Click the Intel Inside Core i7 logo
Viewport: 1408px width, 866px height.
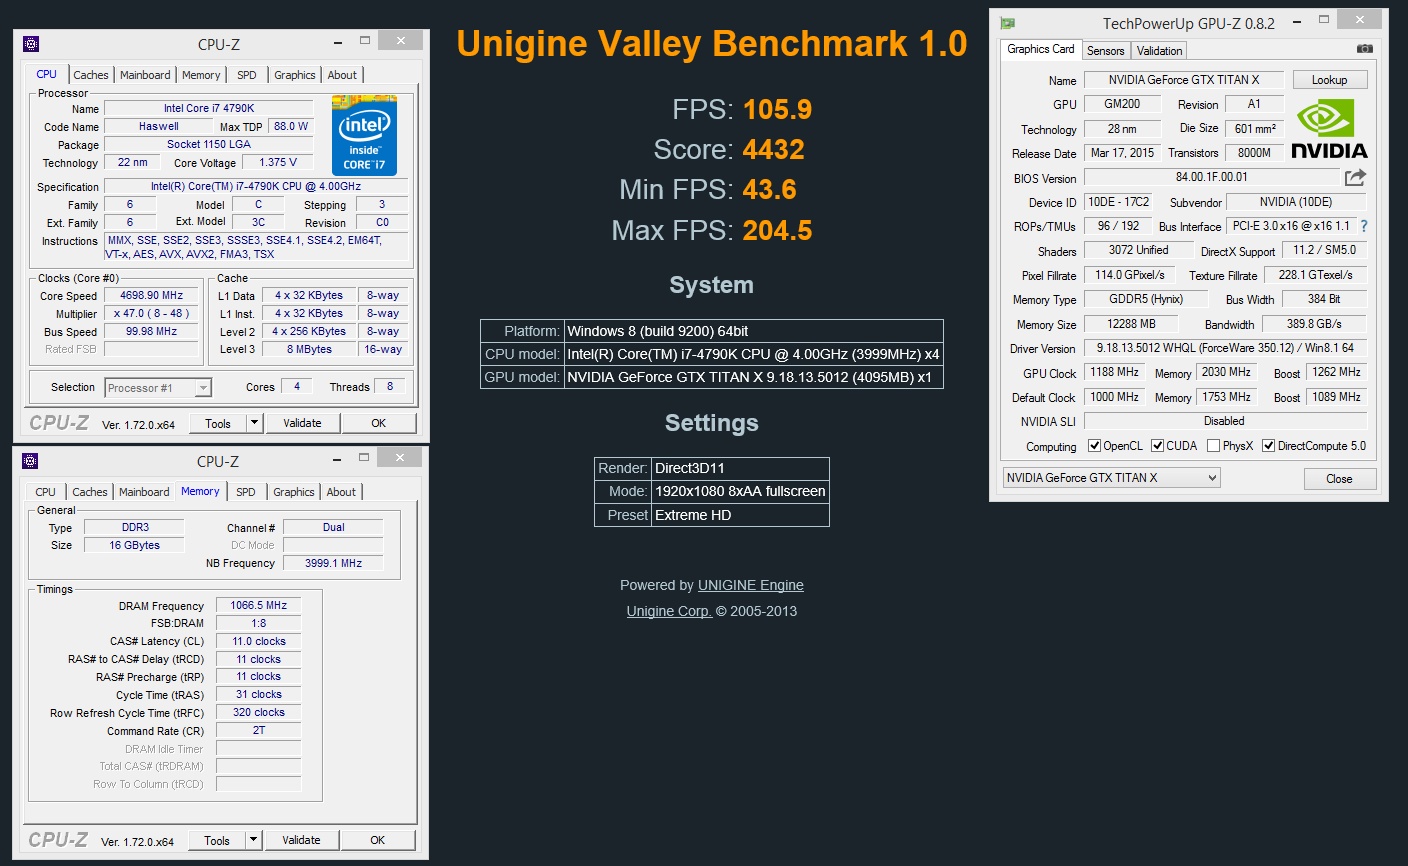click(x=364, y=135)
